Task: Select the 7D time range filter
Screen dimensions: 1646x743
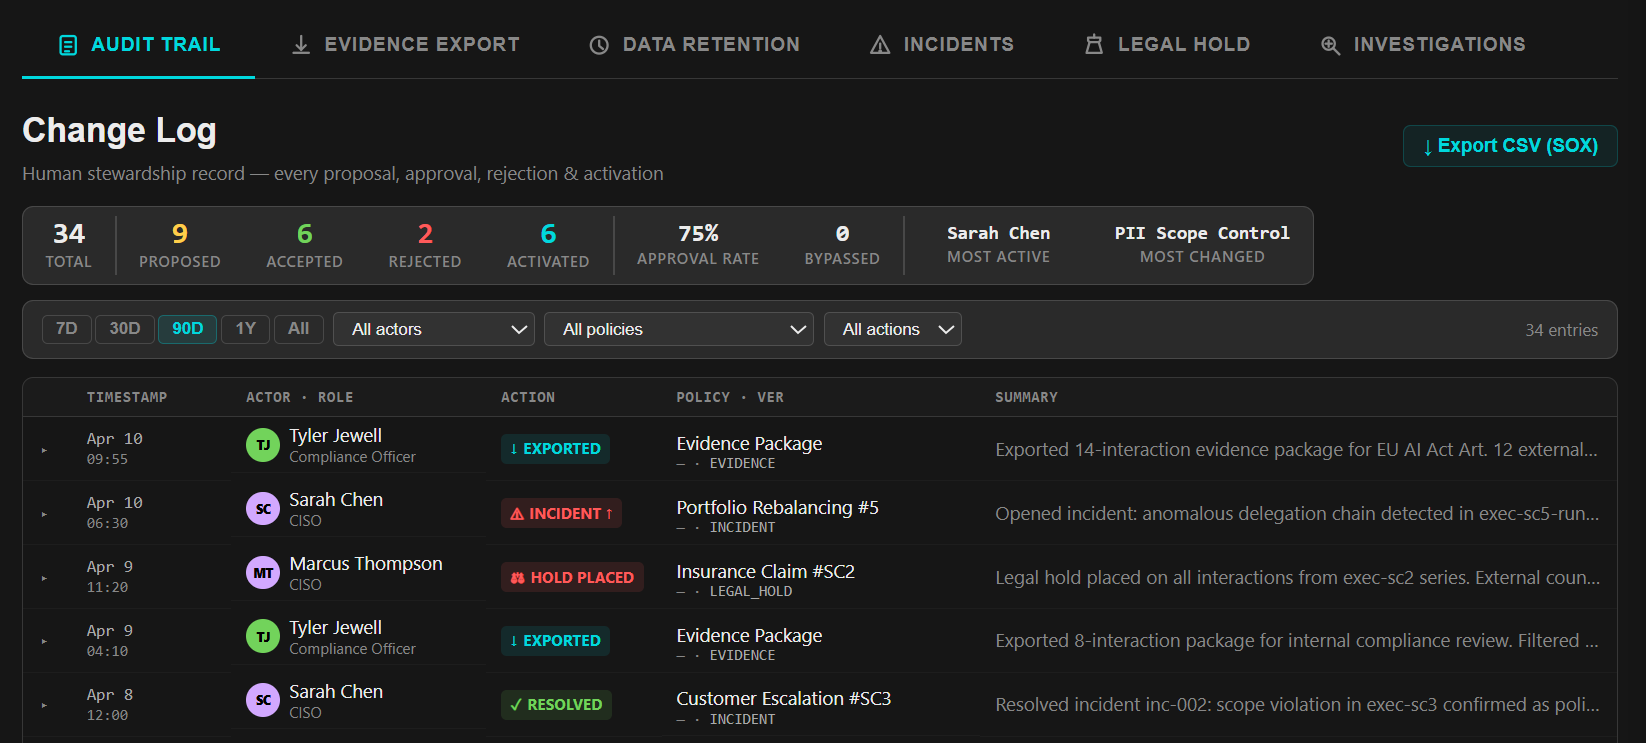Action: 67,329
